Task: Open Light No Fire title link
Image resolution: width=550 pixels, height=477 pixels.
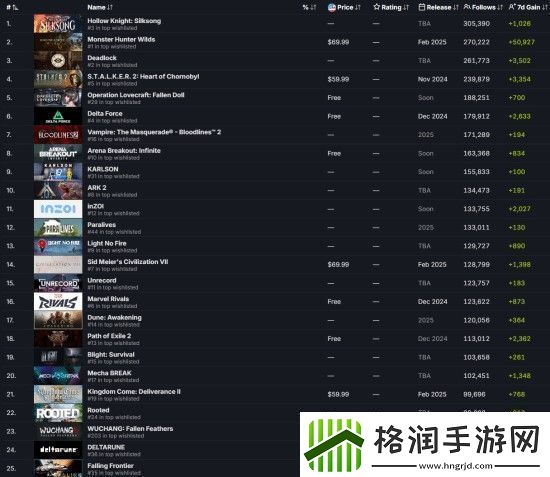Action: [107, 243]
